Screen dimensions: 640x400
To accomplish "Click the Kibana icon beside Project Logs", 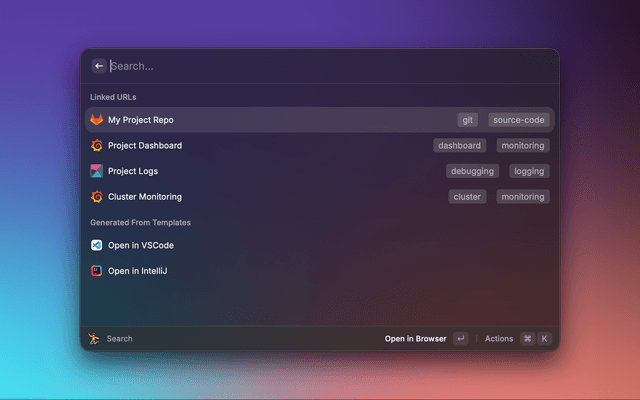I will pos(97,171).
